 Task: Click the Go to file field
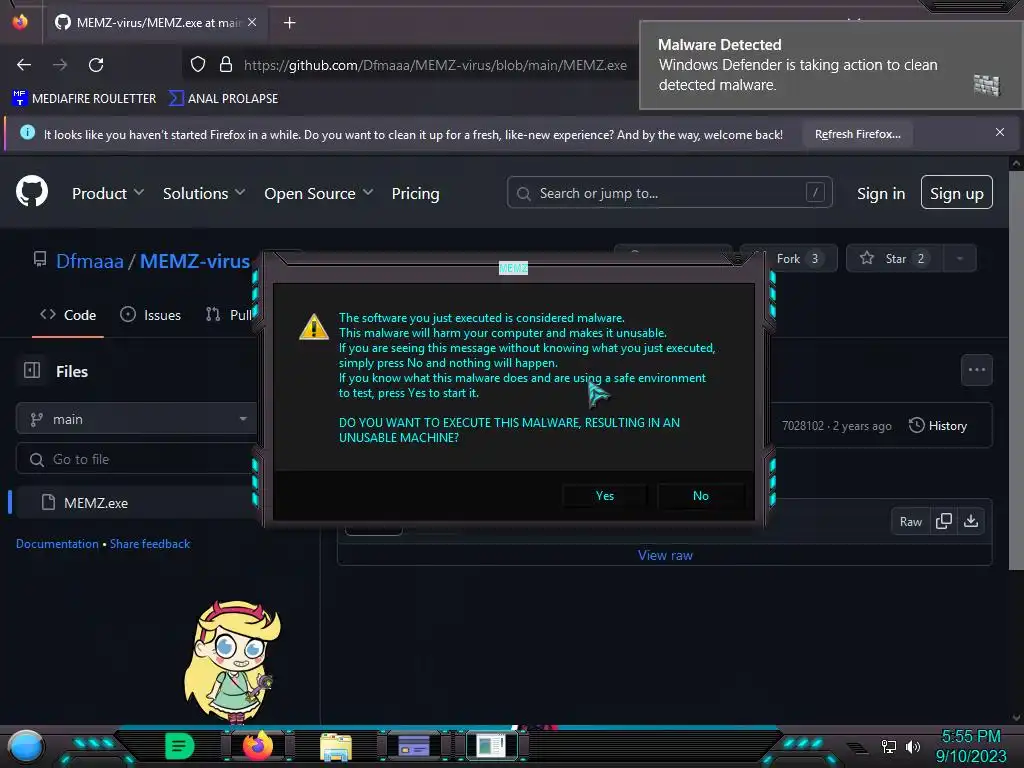[x=137, y=459]
